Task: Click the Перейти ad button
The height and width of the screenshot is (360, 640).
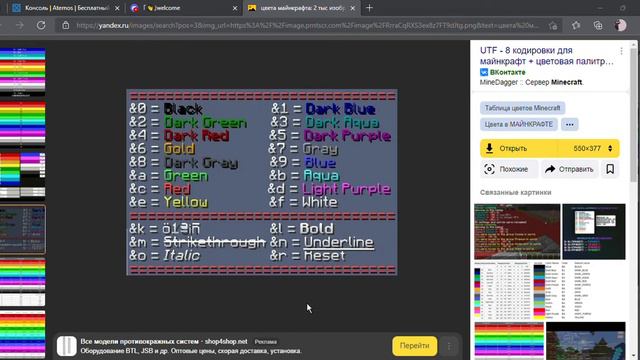Action: click(x=414, y=346)
